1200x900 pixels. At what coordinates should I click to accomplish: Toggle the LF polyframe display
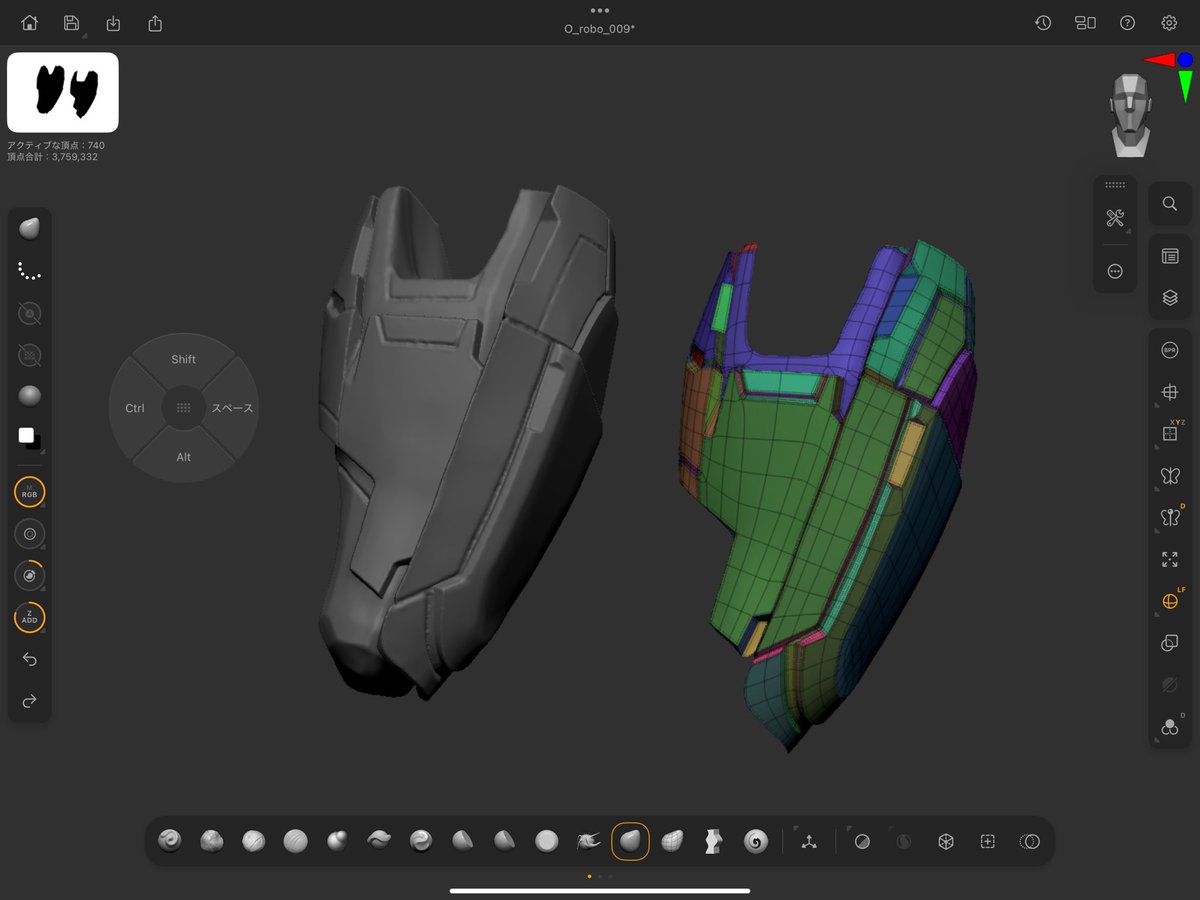(1169, 601)
